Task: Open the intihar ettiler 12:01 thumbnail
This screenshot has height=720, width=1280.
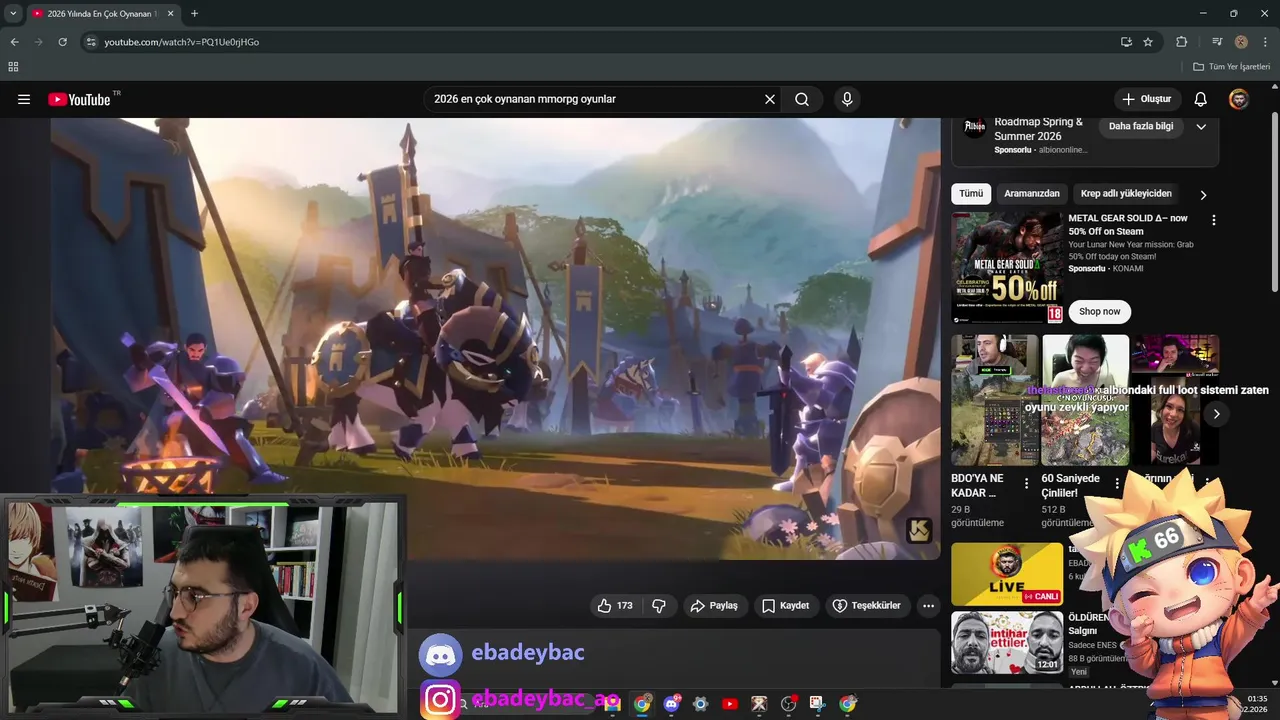Action: pyautogui.click(x=1007, y=643)
